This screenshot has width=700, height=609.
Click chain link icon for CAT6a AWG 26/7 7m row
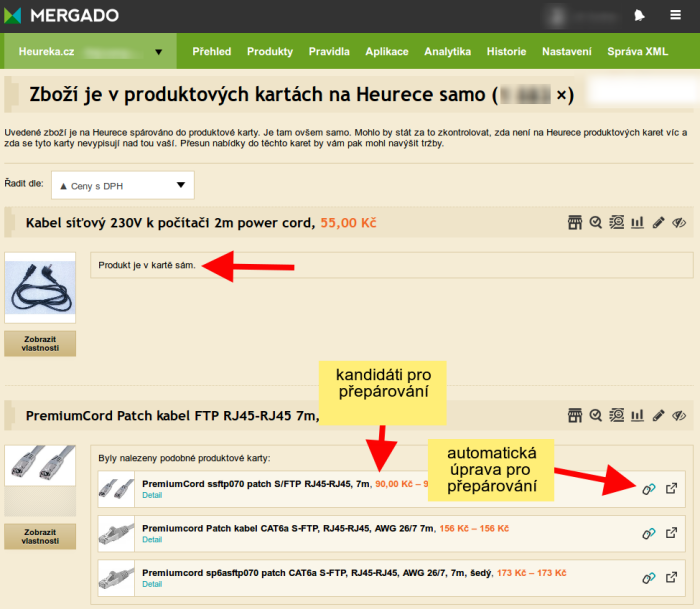tap(649, 533)
